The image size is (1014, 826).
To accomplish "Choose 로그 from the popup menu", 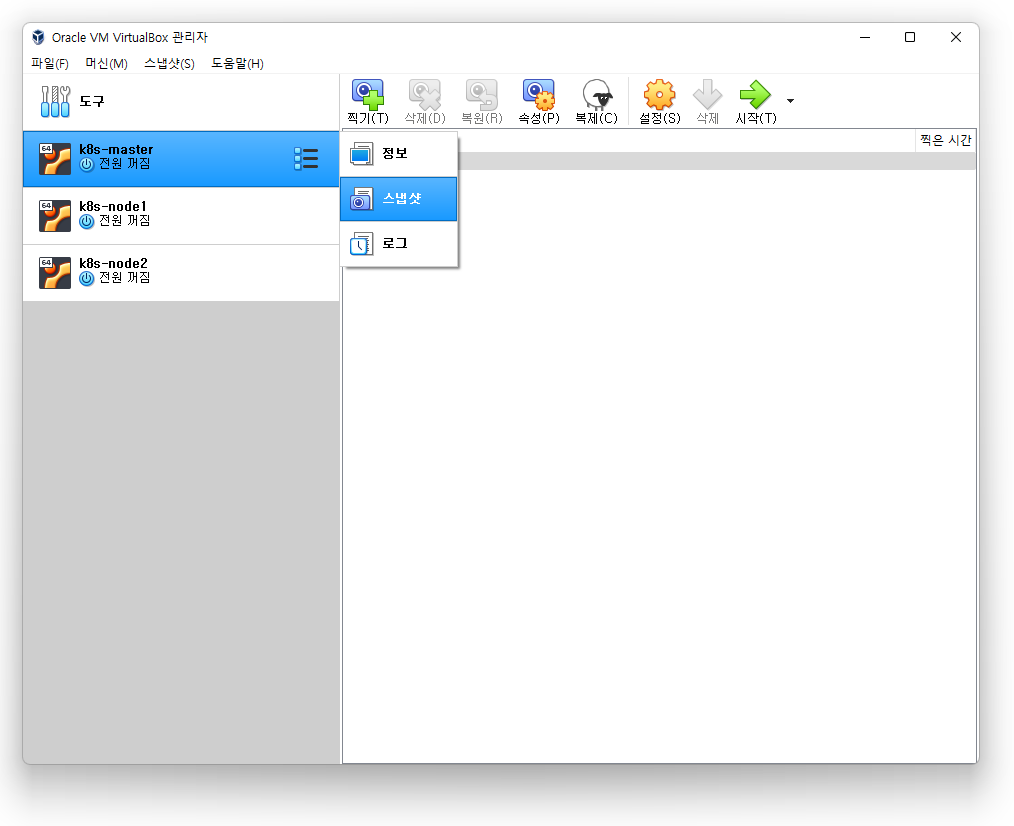I will click(399, 243).
